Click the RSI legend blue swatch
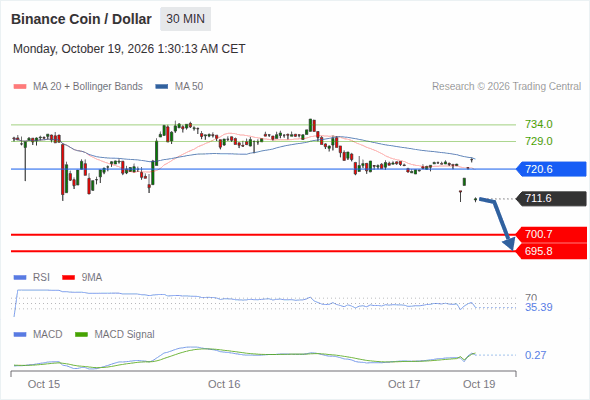The width and height of the screenshot is (590, 400). coord(20,278)
